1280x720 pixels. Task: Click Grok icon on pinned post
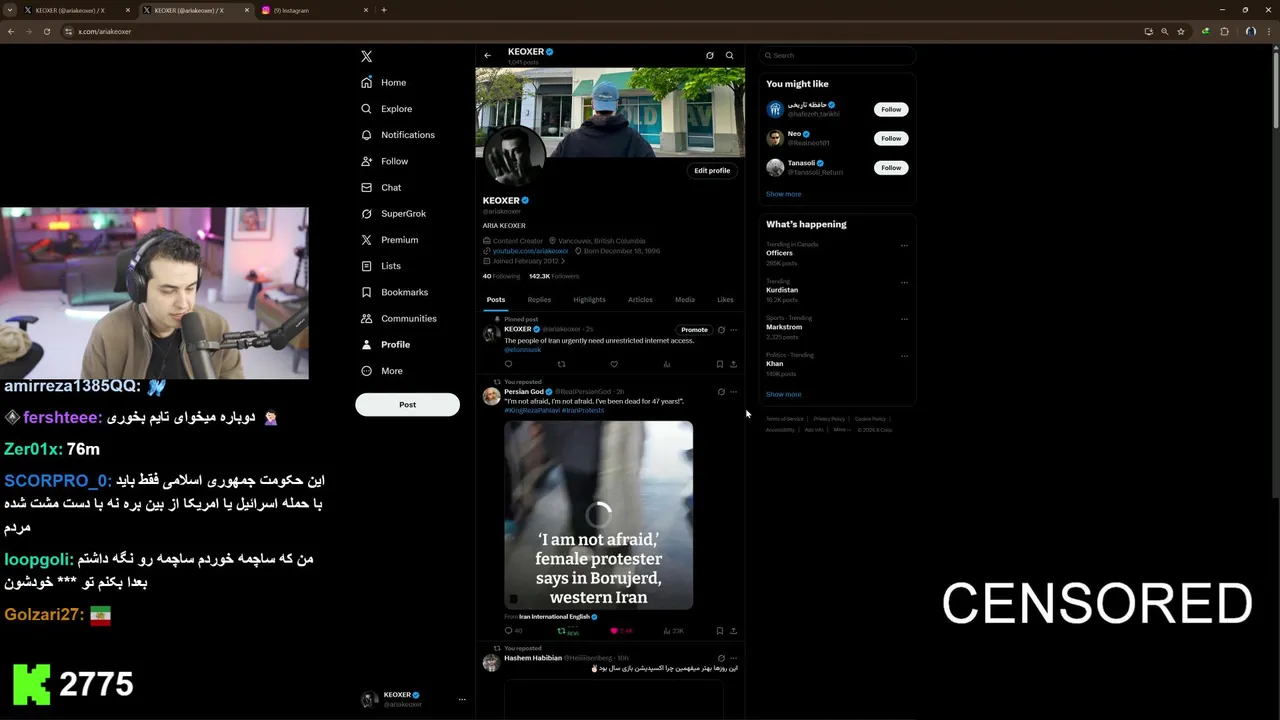(x=721, y=330)
